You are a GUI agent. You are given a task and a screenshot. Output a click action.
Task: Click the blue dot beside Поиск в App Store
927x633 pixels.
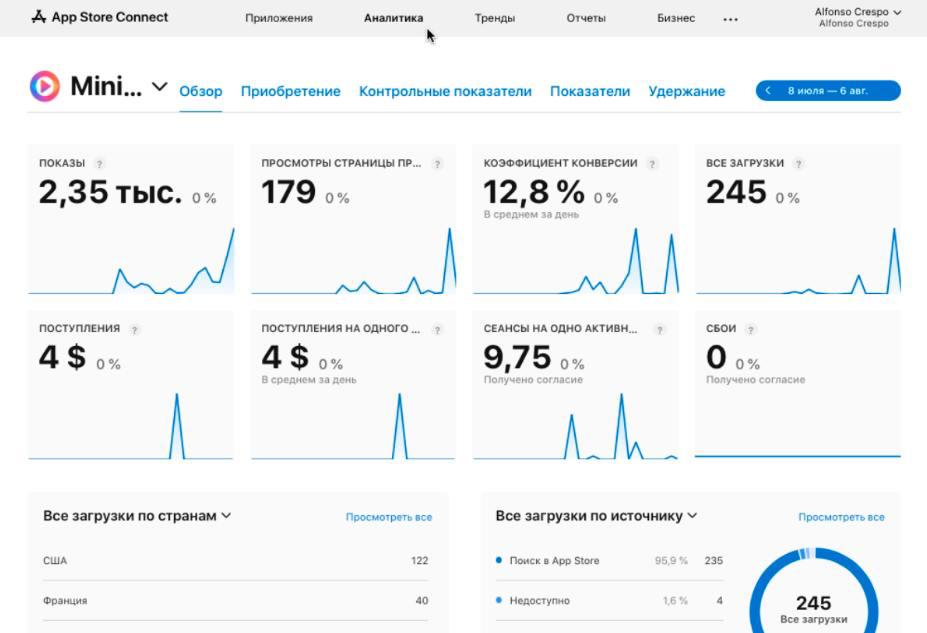tap(499, 560)
